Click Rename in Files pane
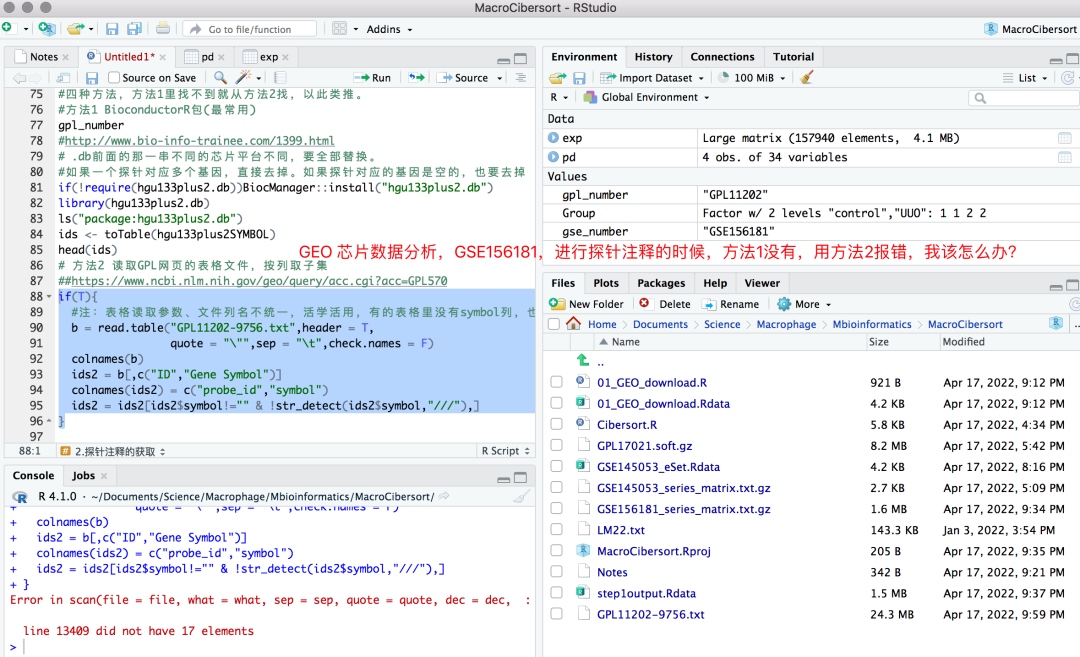Screen dimensions: 1080x657 (x=731, y=304)
